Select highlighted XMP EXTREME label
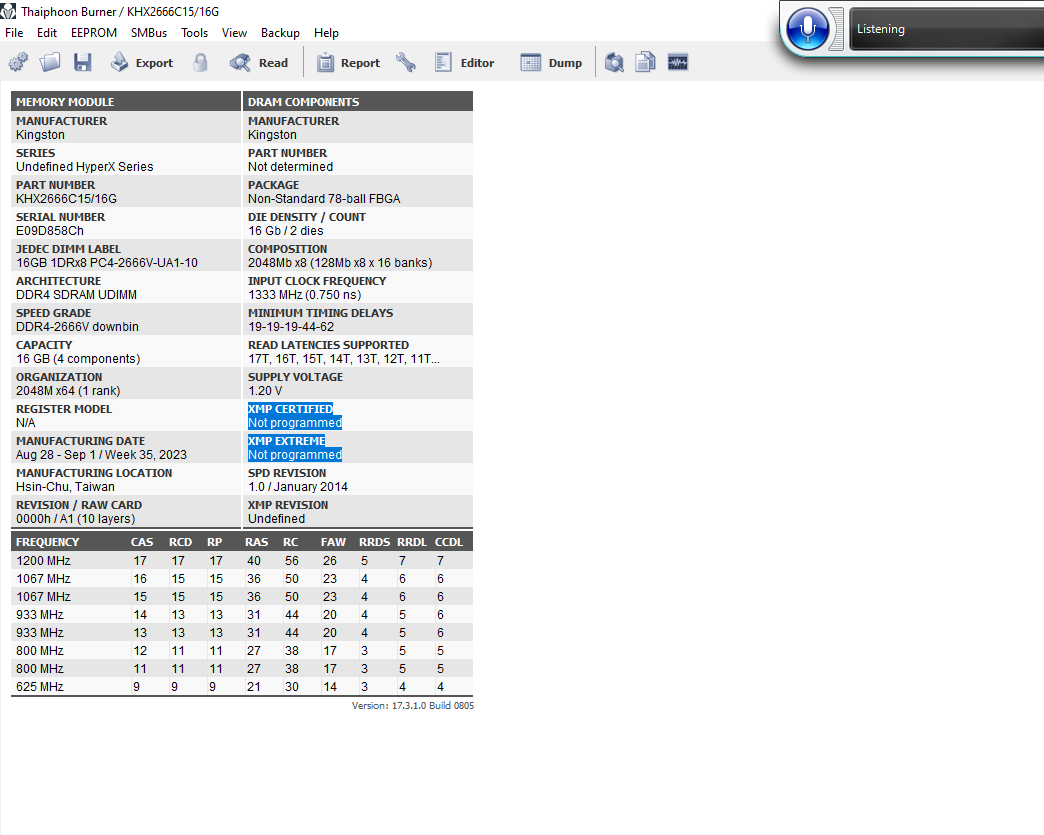This screenshot has height=835, width=1044. click(x=287, y=441)
